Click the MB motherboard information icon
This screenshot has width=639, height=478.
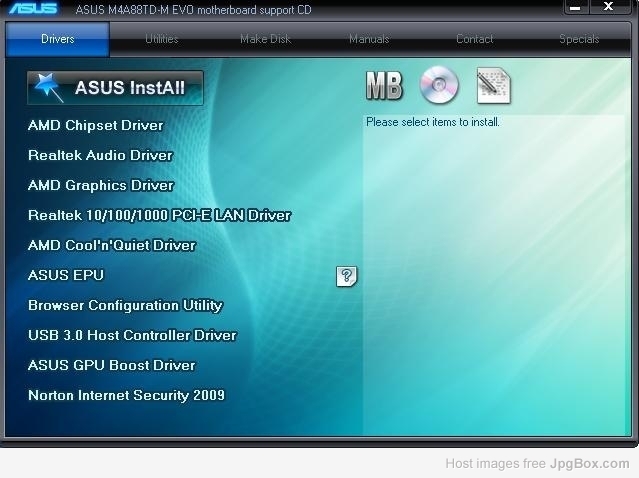(384, 87)
